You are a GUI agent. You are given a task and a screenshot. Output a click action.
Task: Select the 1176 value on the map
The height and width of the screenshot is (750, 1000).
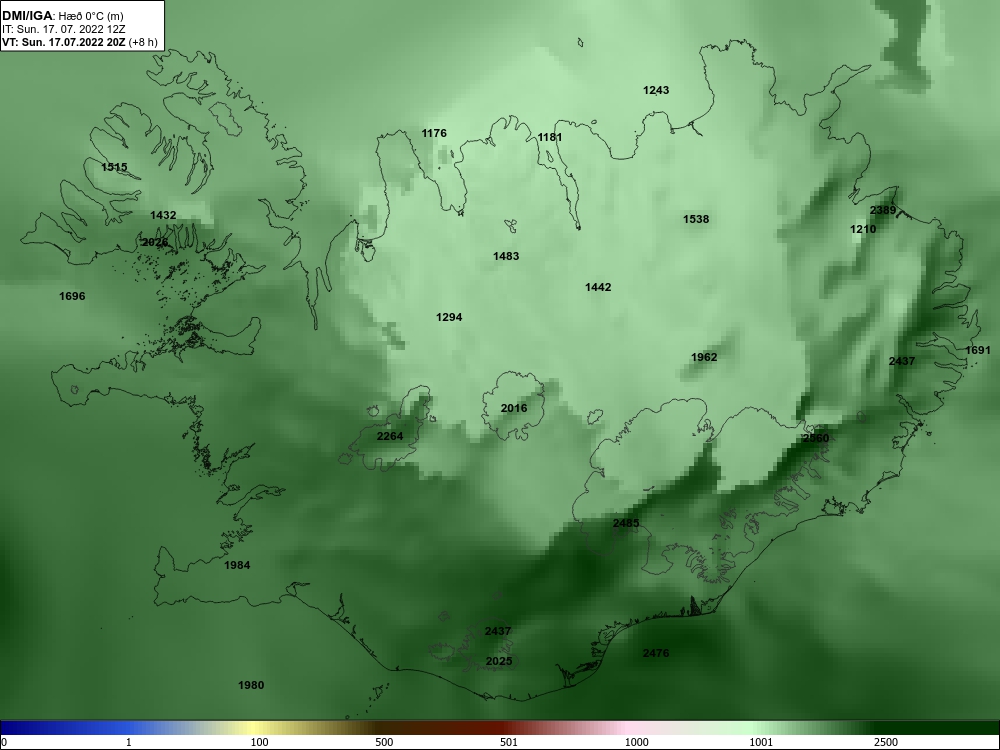point(434,133)
